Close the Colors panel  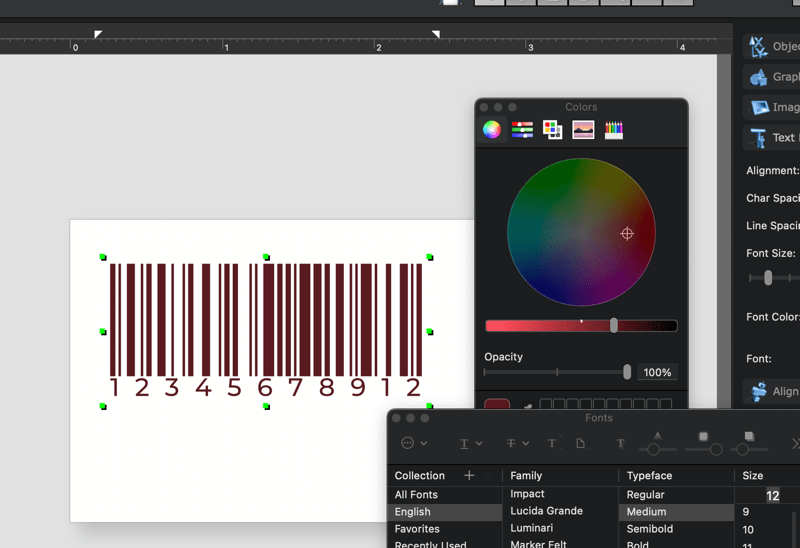[484, 107]
